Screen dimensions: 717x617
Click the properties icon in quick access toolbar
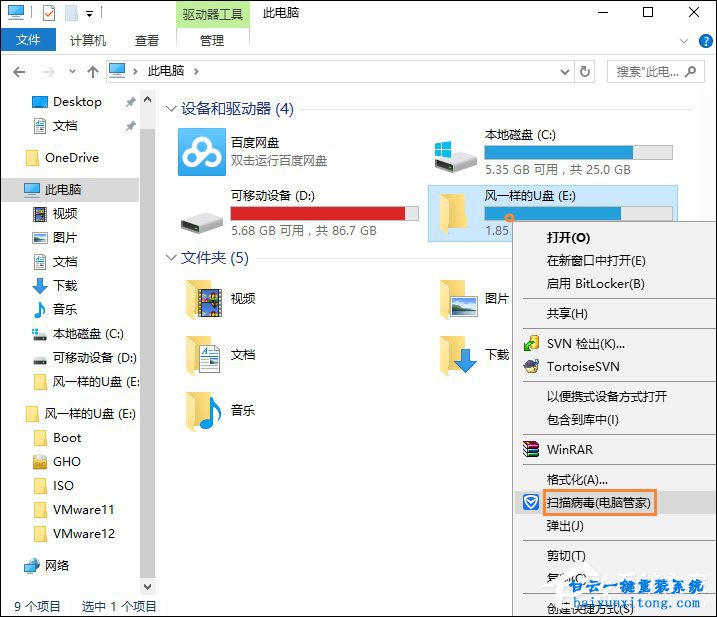coord(48,13)
